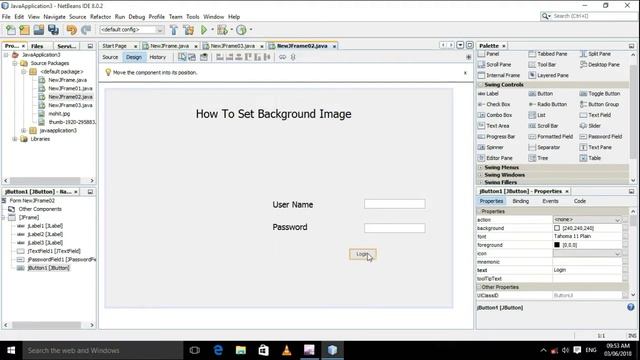The width and height of the screenshot is (640, 360).
Task: Click the Undo toolbar icon
Action: click(x=71, y=30)
